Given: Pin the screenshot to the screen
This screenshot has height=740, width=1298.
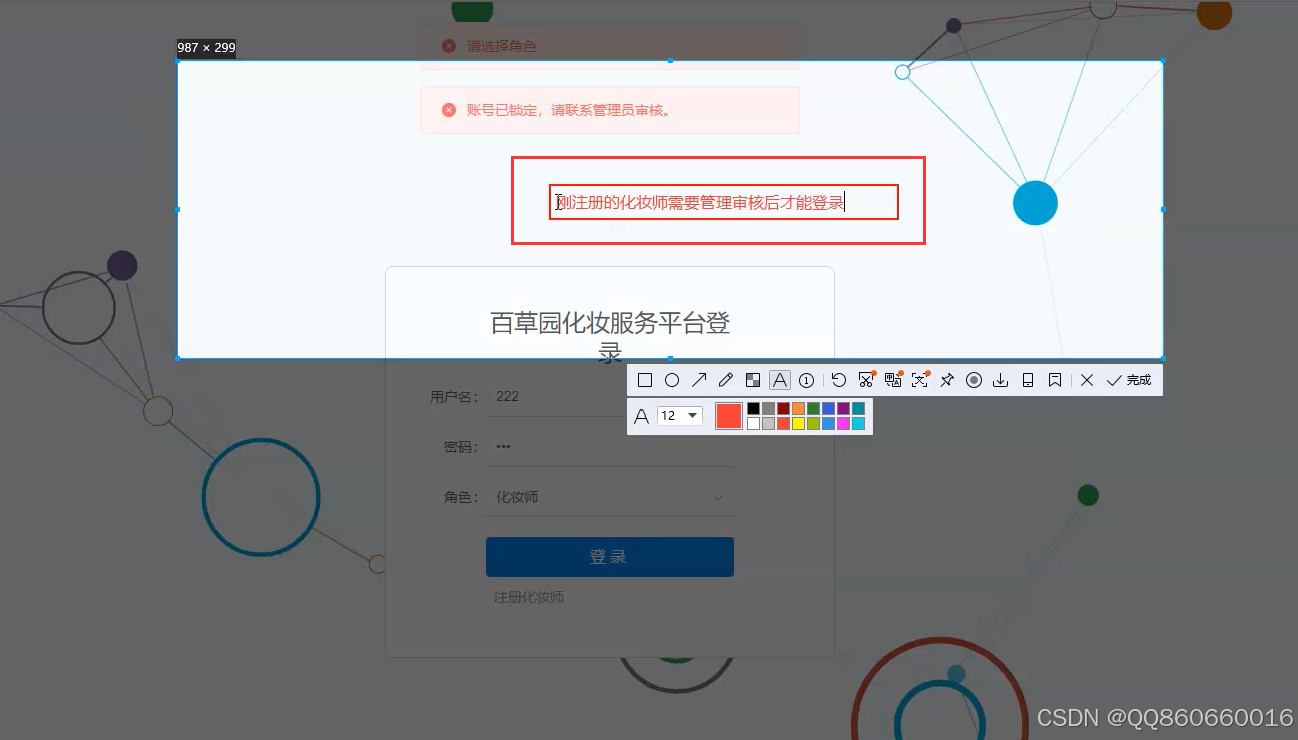Looking at the screenshot, I should [947, 380].
